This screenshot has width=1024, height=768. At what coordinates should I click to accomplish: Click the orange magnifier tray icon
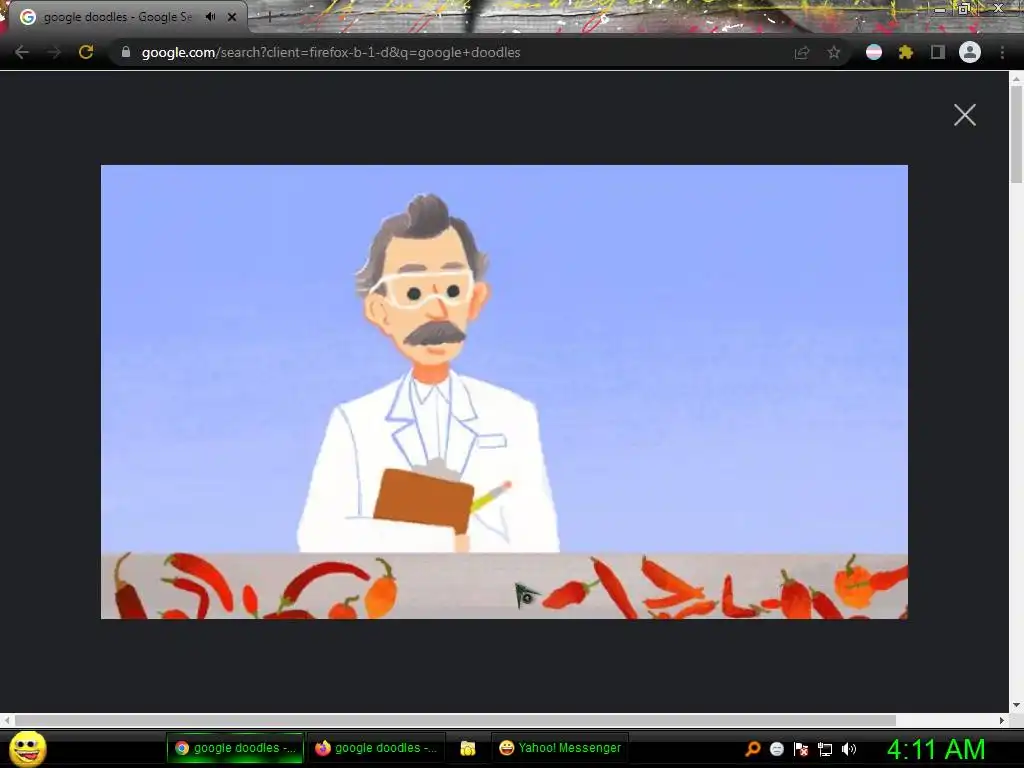(753, 749)
